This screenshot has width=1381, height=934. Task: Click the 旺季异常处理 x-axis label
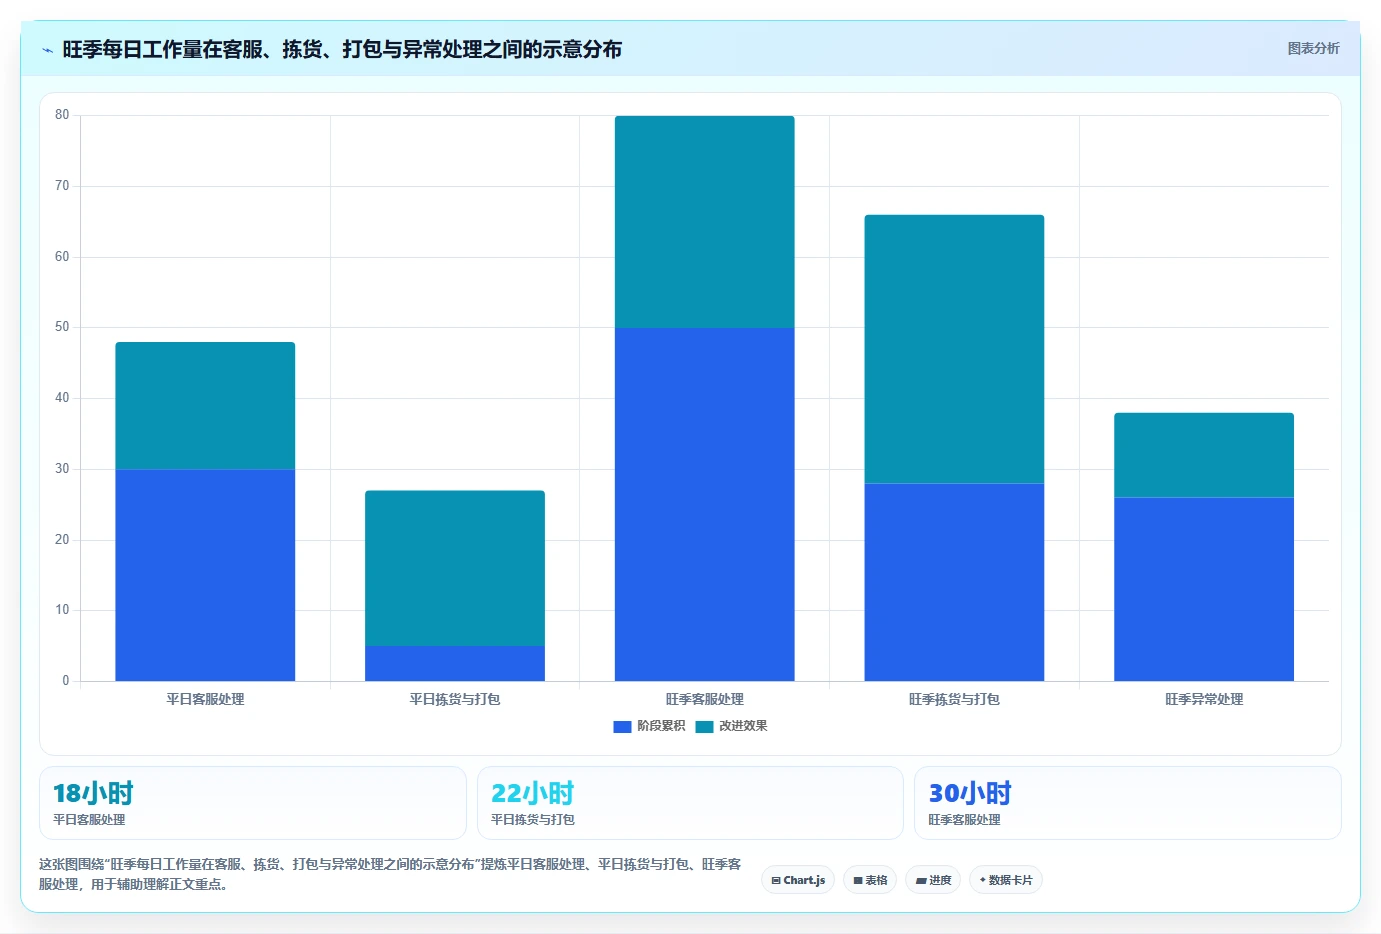tap(1204, 699)
